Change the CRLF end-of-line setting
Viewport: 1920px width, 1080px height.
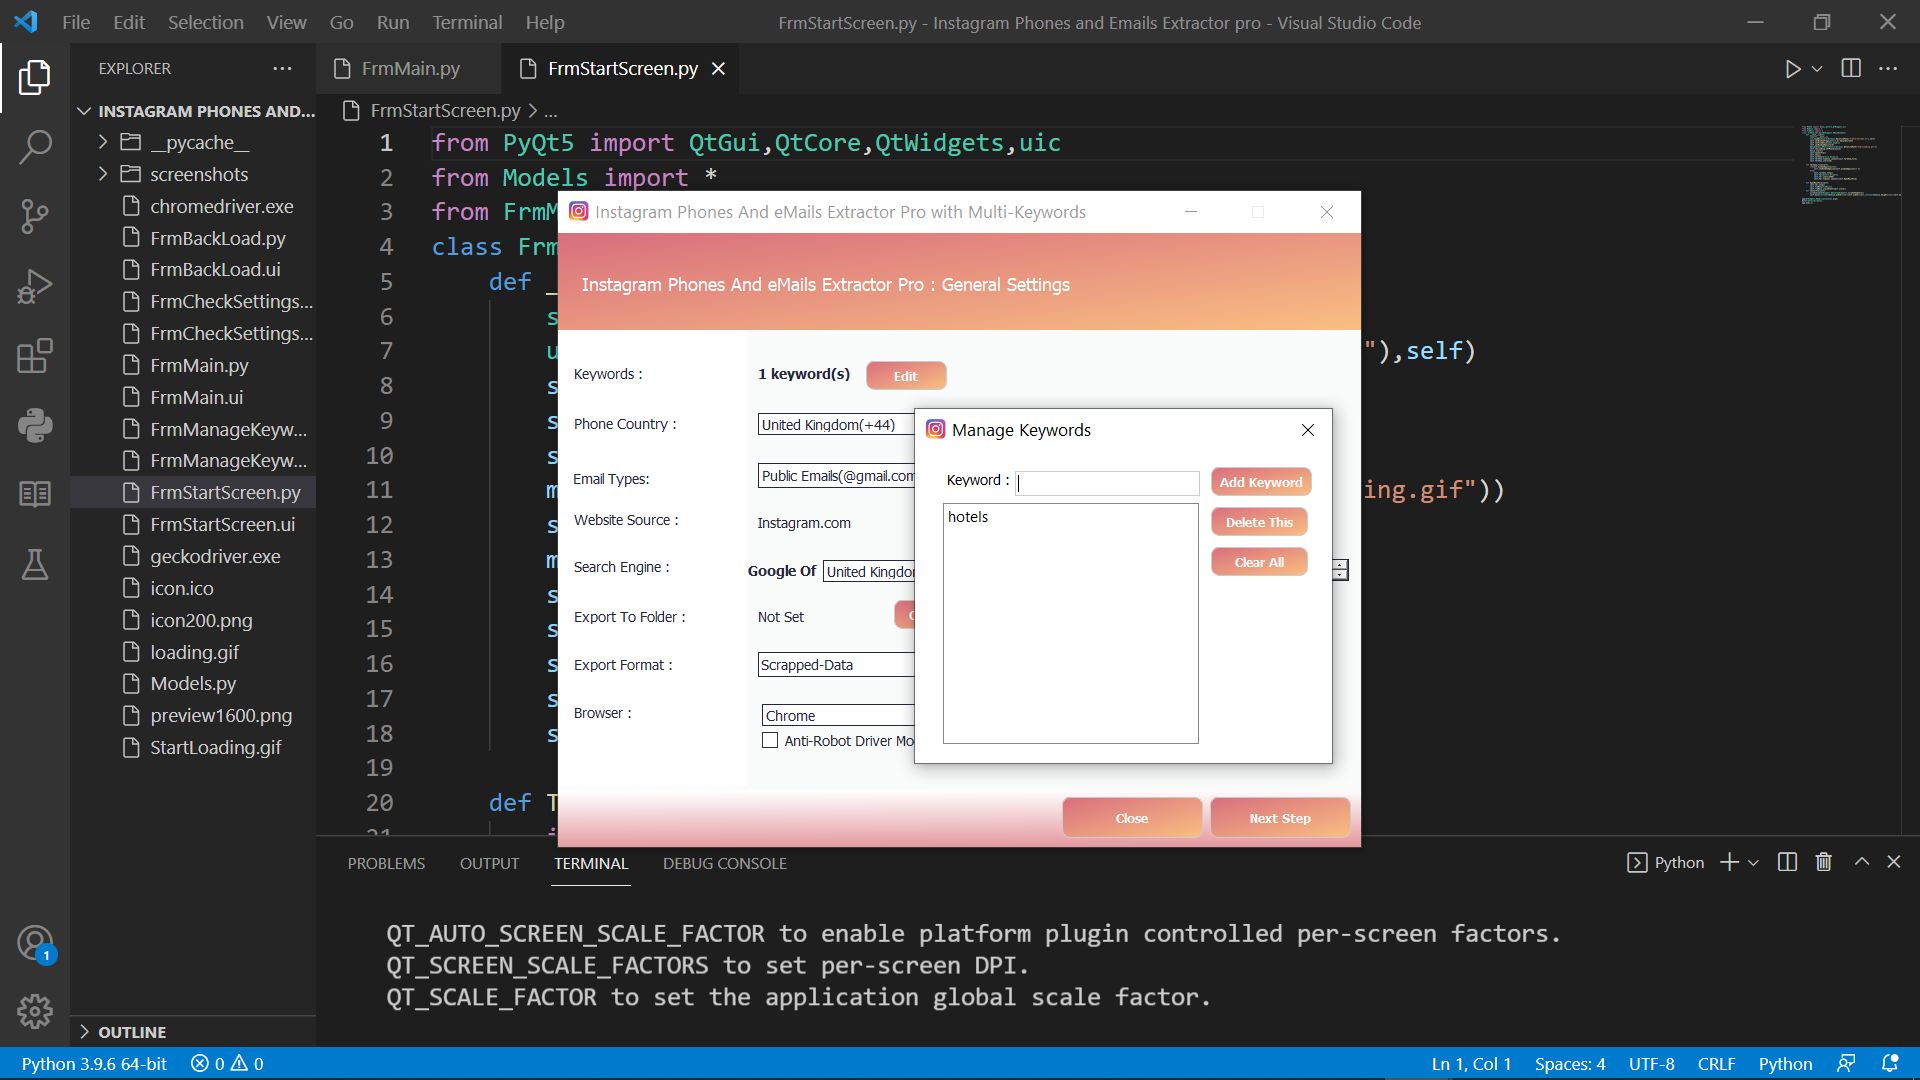click(1716, 1064)
